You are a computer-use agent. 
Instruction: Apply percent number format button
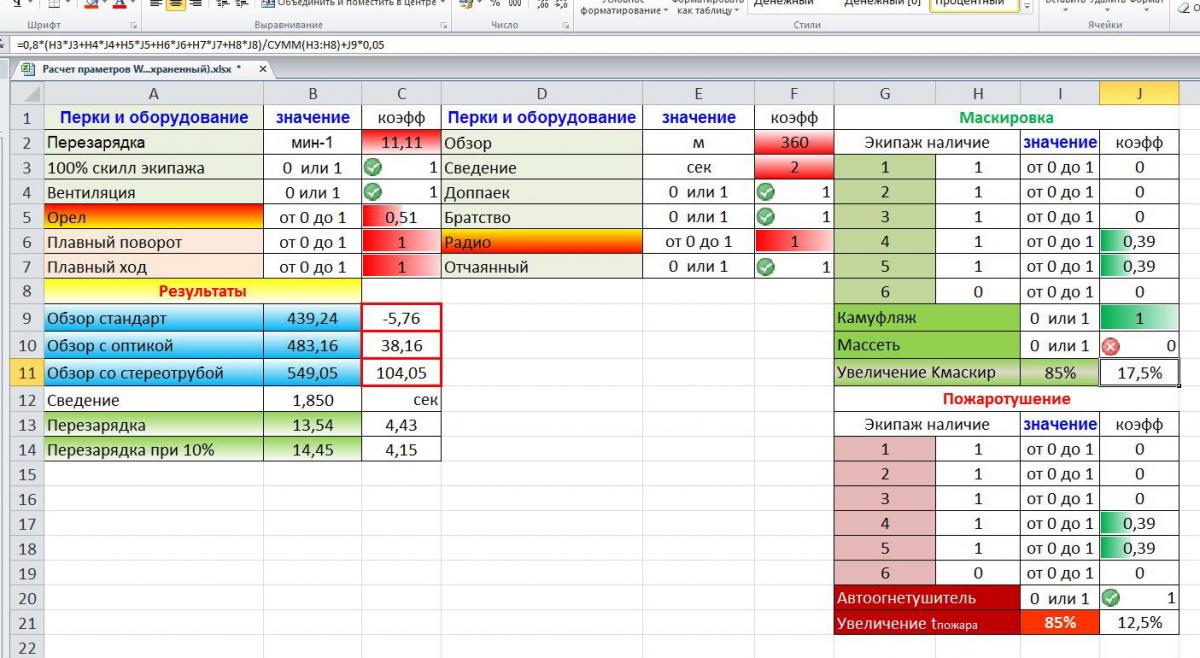coord(494,3)
